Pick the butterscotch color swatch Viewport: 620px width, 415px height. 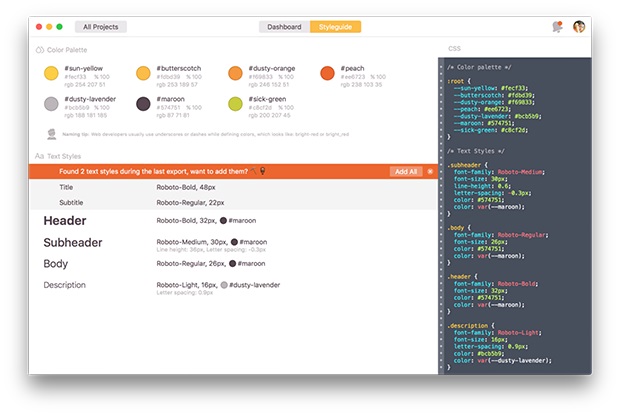143,73
